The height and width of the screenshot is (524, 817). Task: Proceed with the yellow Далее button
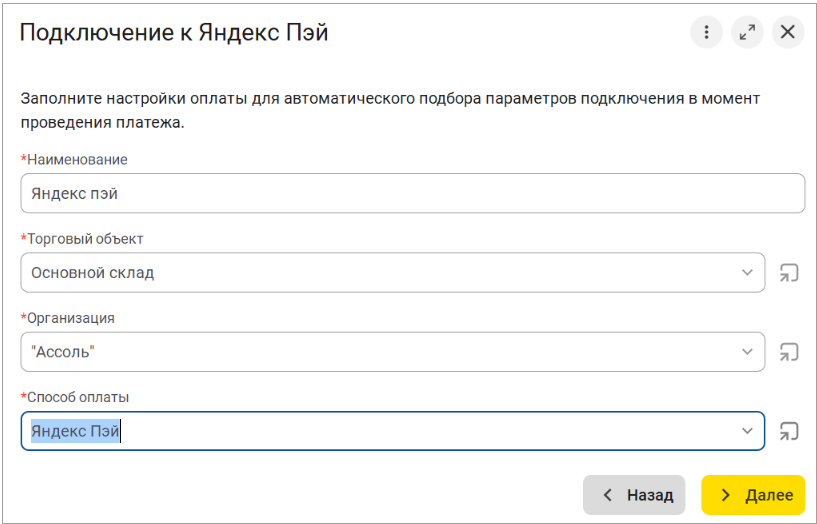coord(753,495)
